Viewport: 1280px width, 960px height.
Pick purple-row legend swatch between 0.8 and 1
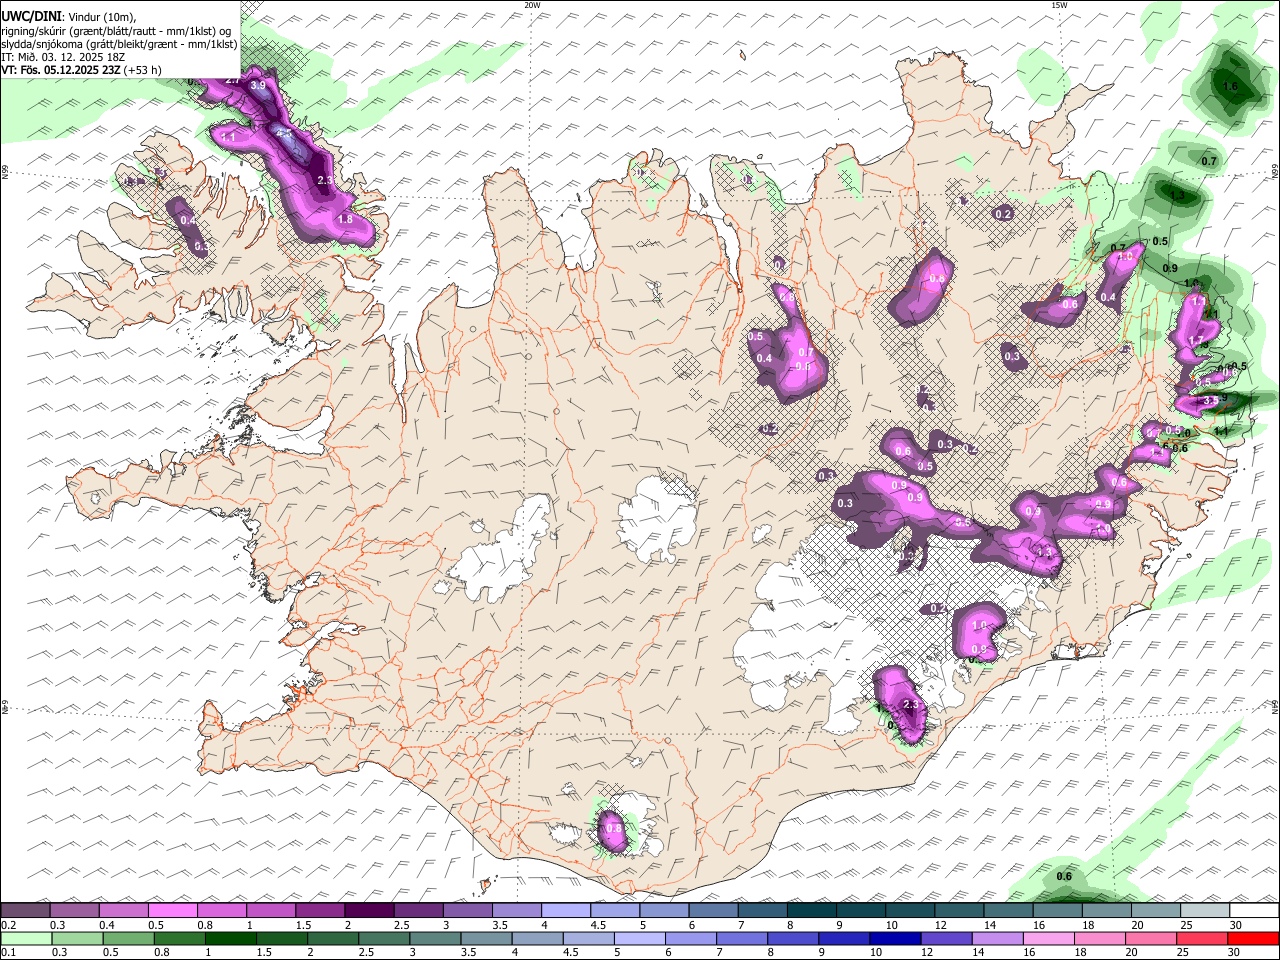coord(222,911)
